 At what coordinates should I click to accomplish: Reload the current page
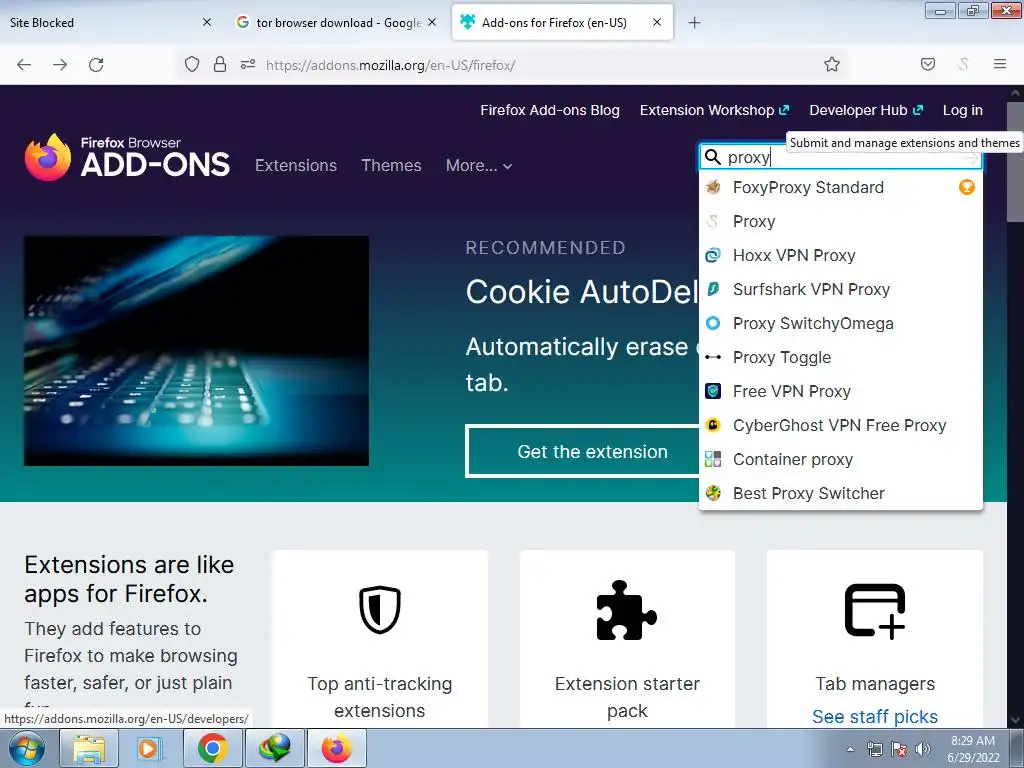[x=96, y=65]
